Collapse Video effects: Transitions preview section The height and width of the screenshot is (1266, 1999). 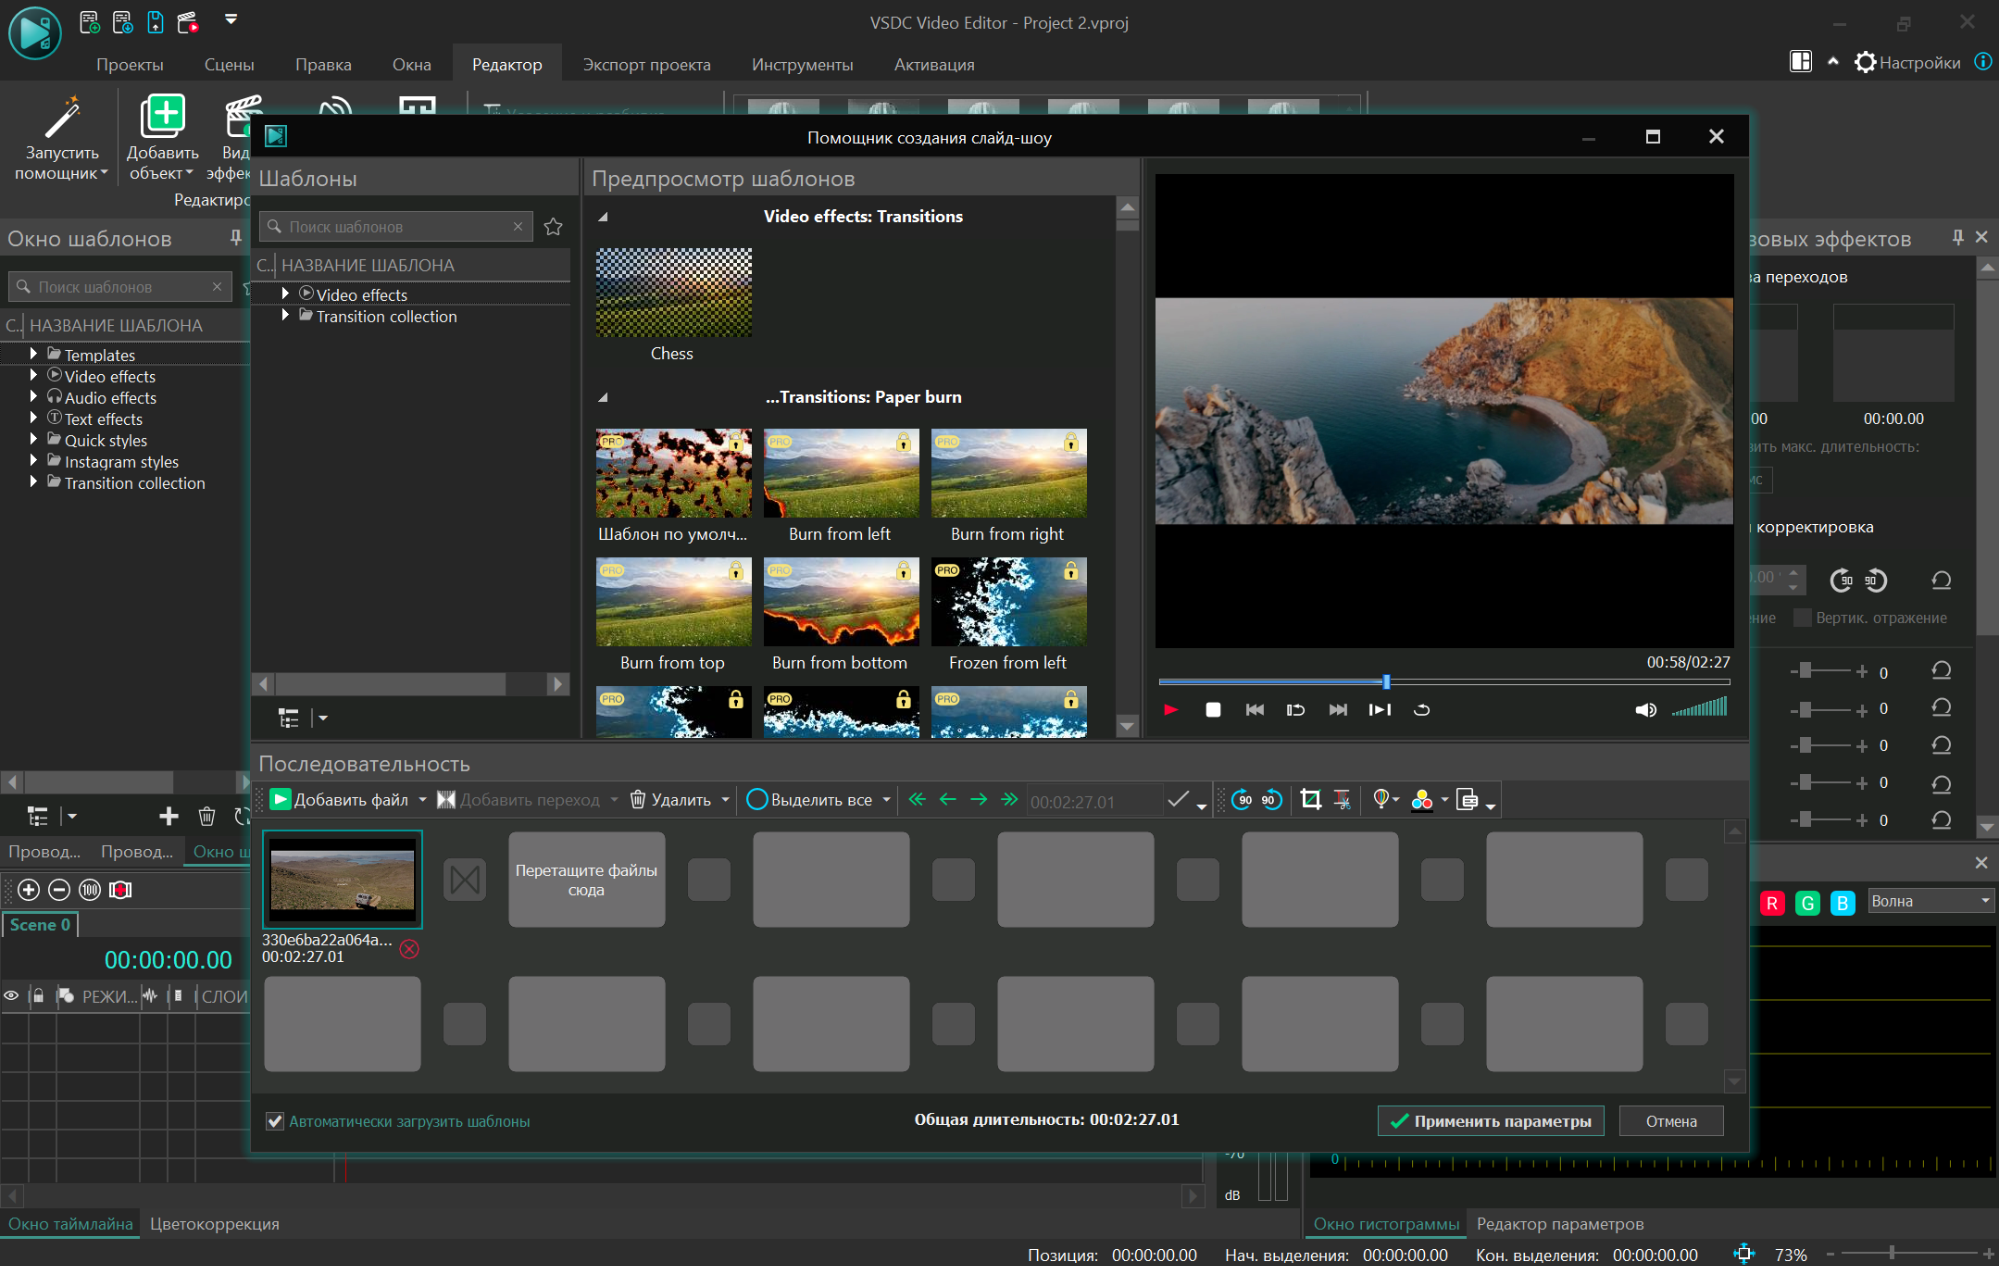tap(603, 217)
